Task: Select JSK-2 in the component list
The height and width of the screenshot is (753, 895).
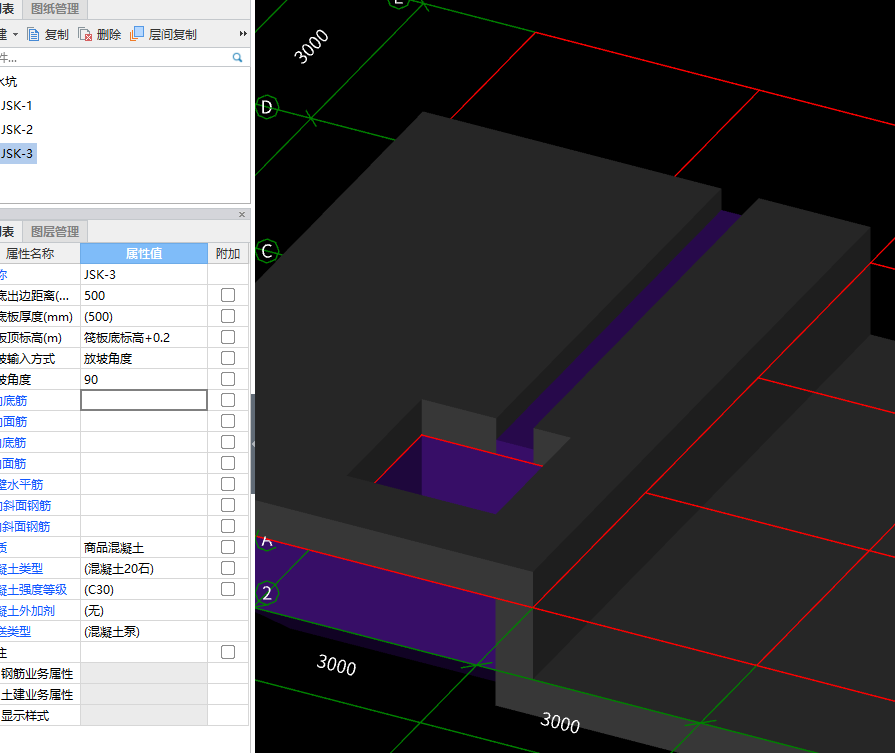Action: [x=17, y=130]
